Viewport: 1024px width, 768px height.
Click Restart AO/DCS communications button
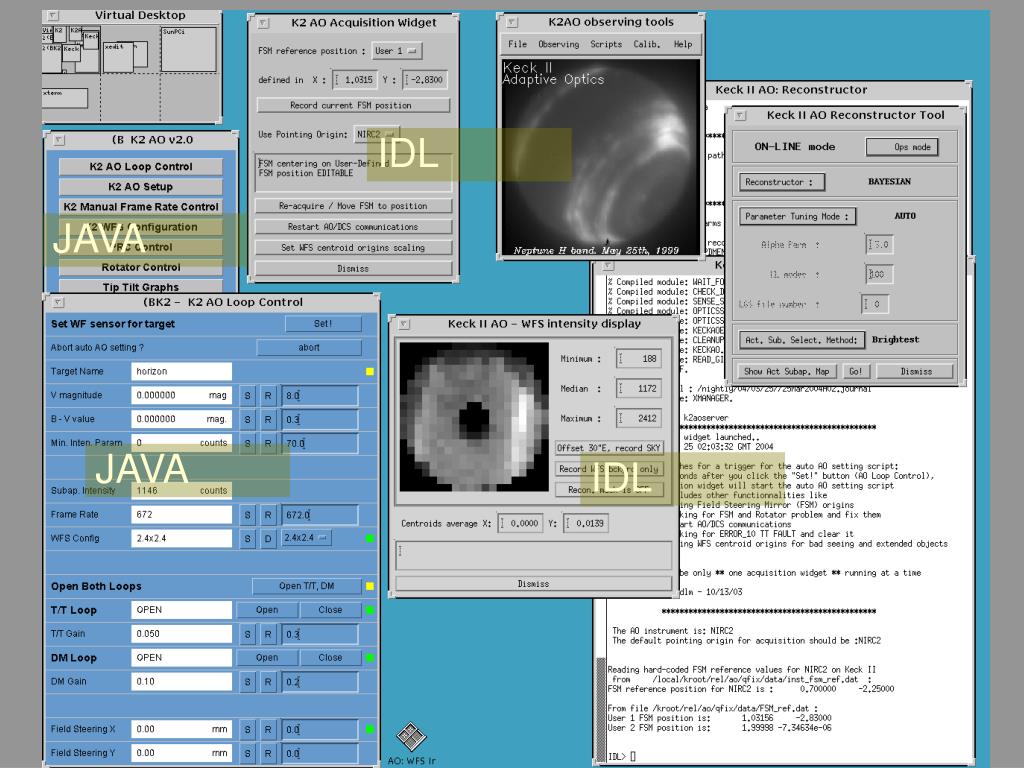click(x=353, y=227)
